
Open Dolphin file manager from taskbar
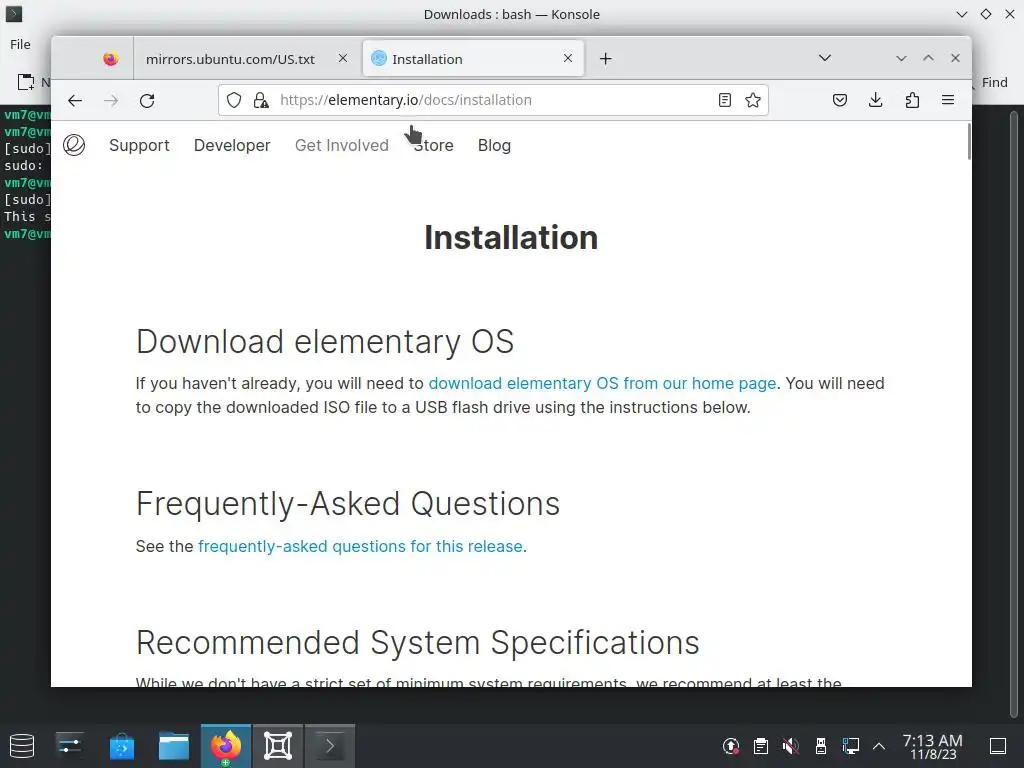174,746
